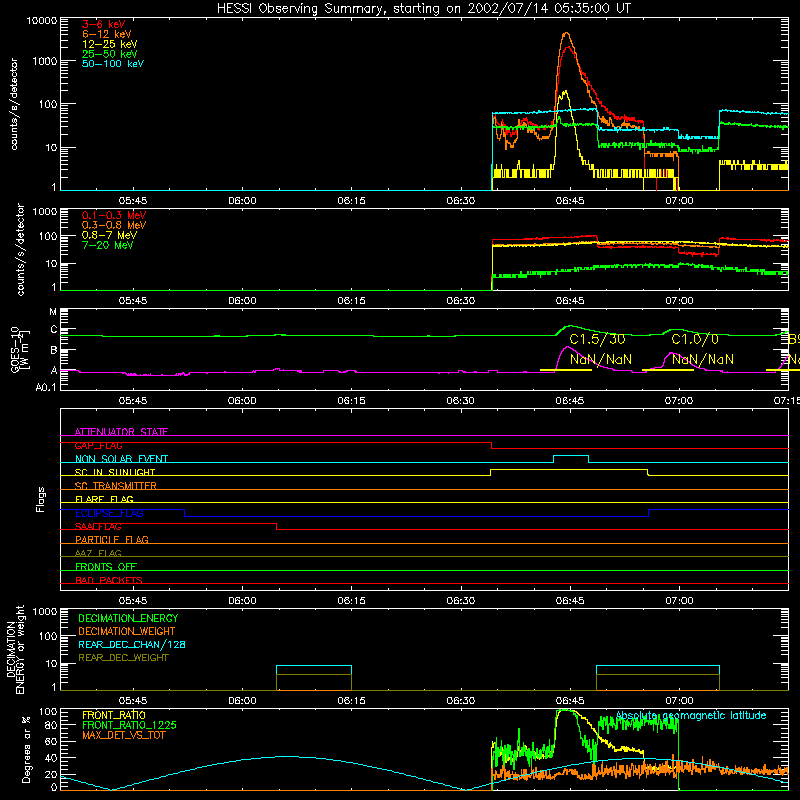Select the 6-12 keV legend label
This screenshot has height=800, width=800.
pos(107,34)
